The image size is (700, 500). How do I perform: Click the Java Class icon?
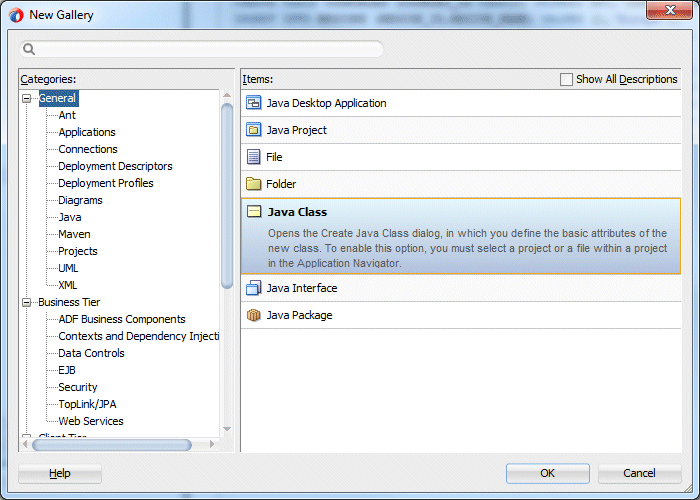[x=254, y=212]
